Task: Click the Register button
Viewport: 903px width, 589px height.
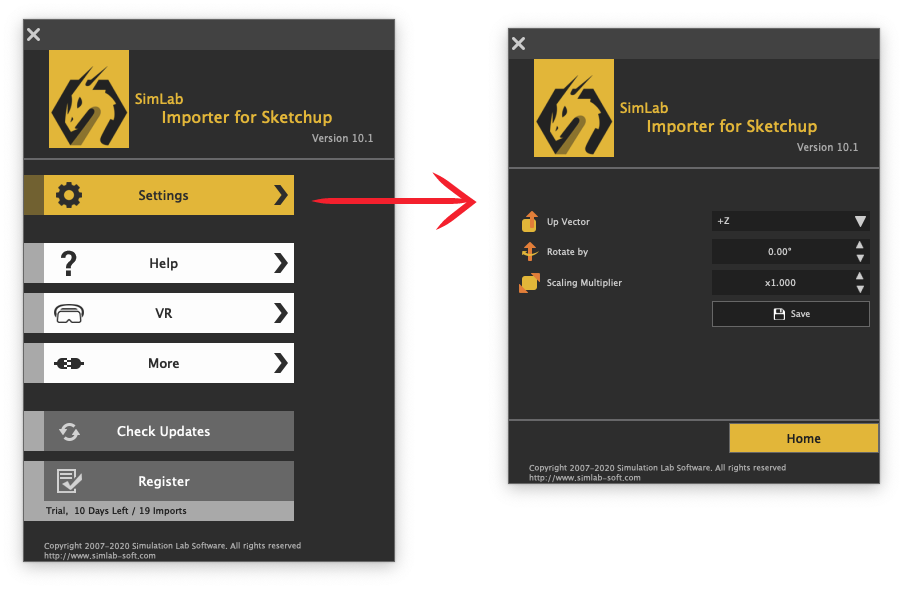Action: tap(159, 481)
